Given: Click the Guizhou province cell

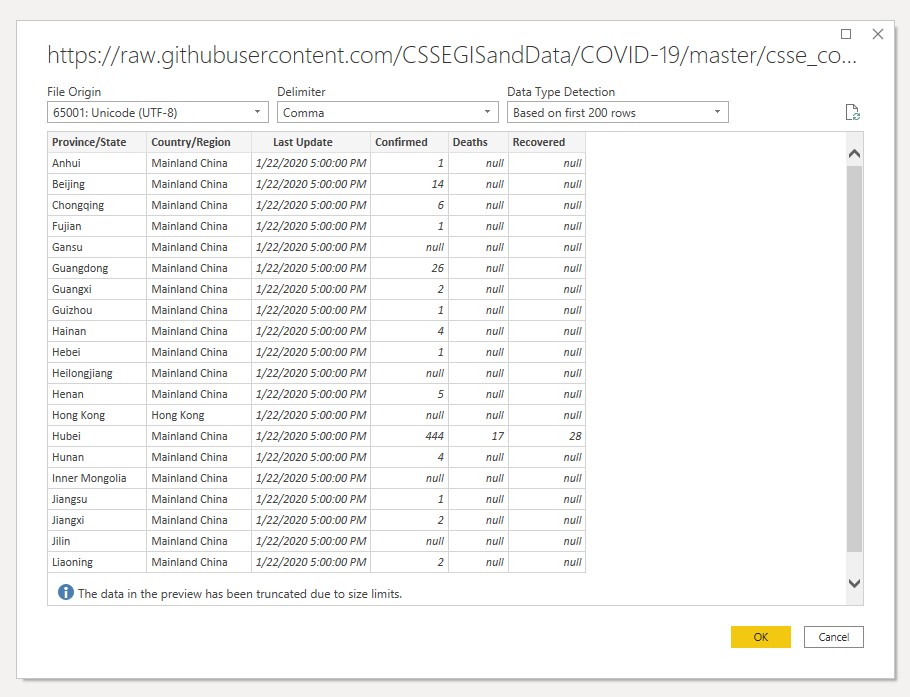Looking at the screenshot, I should 97,310.
